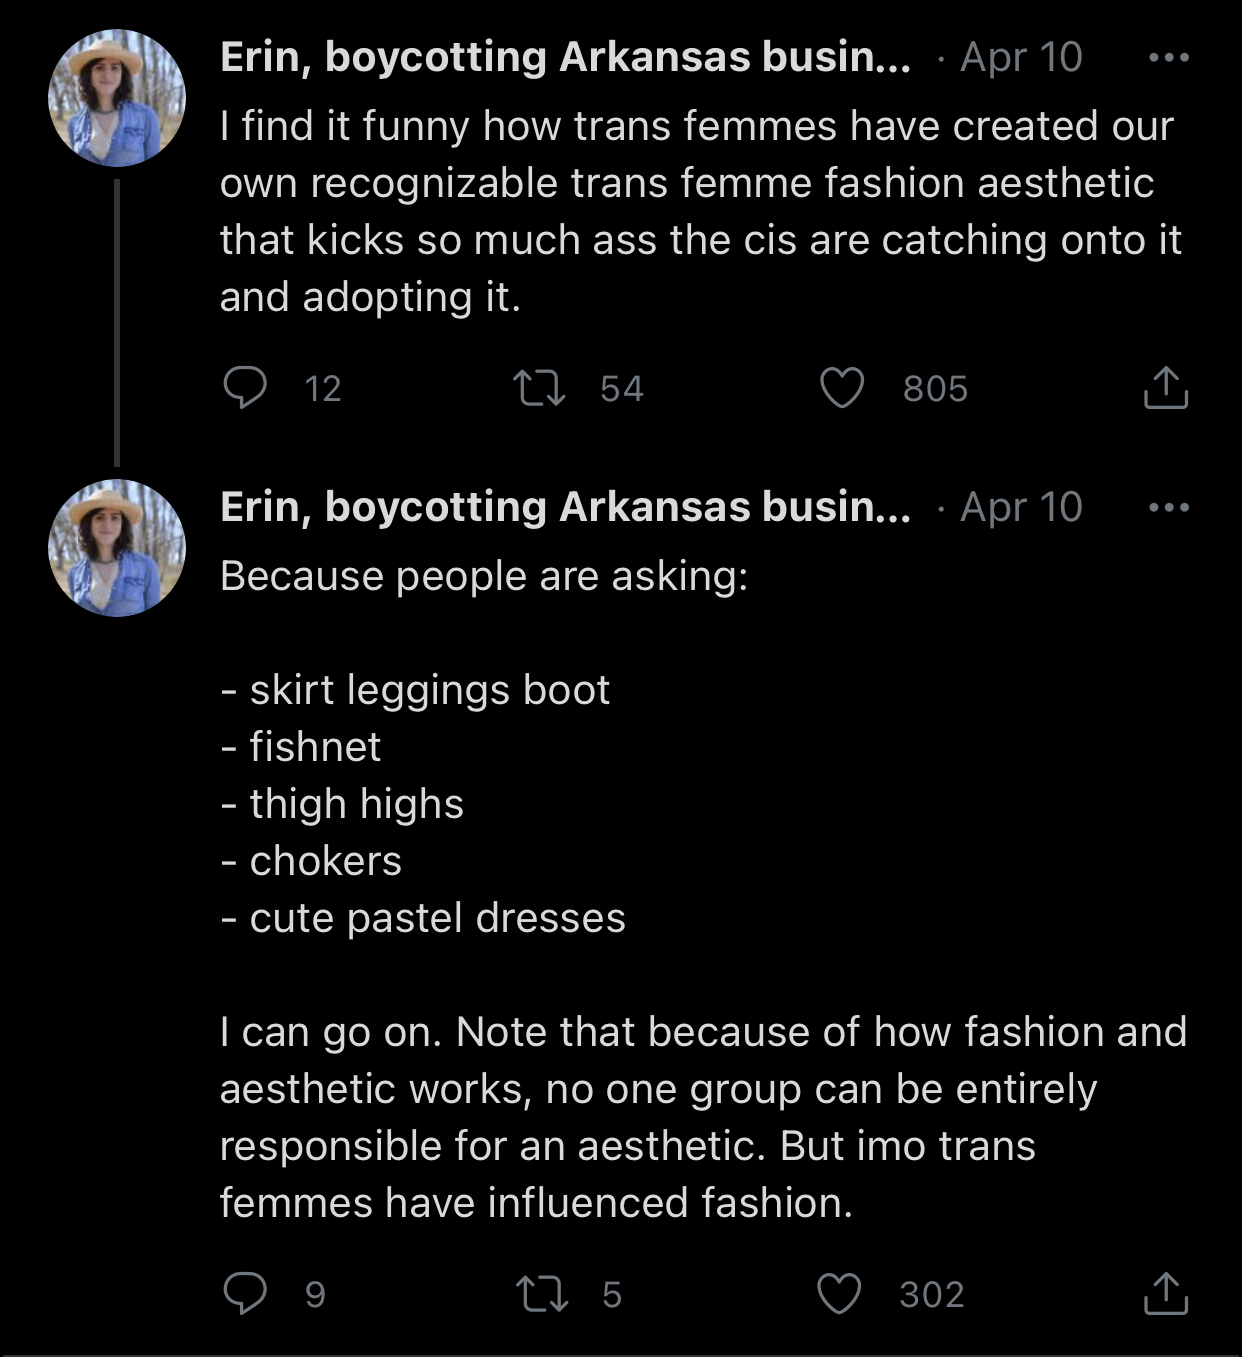Open the first tweet's Apr 10 timestamp
The width and height of the screenshot is (1242, 1357).
1021,58
